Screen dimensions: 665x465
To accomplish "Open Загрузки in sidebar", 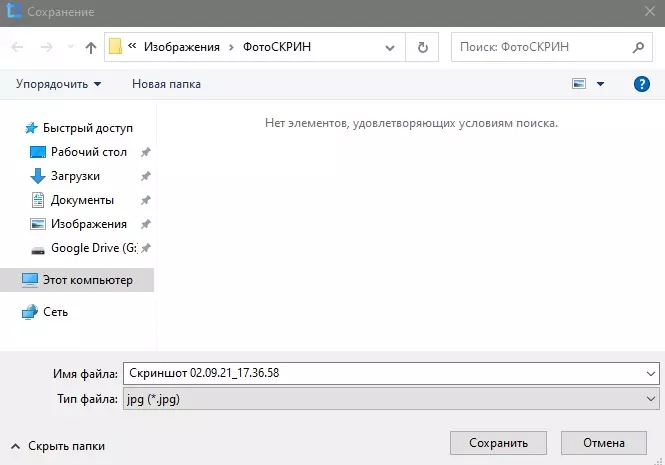I will point(65,176).
